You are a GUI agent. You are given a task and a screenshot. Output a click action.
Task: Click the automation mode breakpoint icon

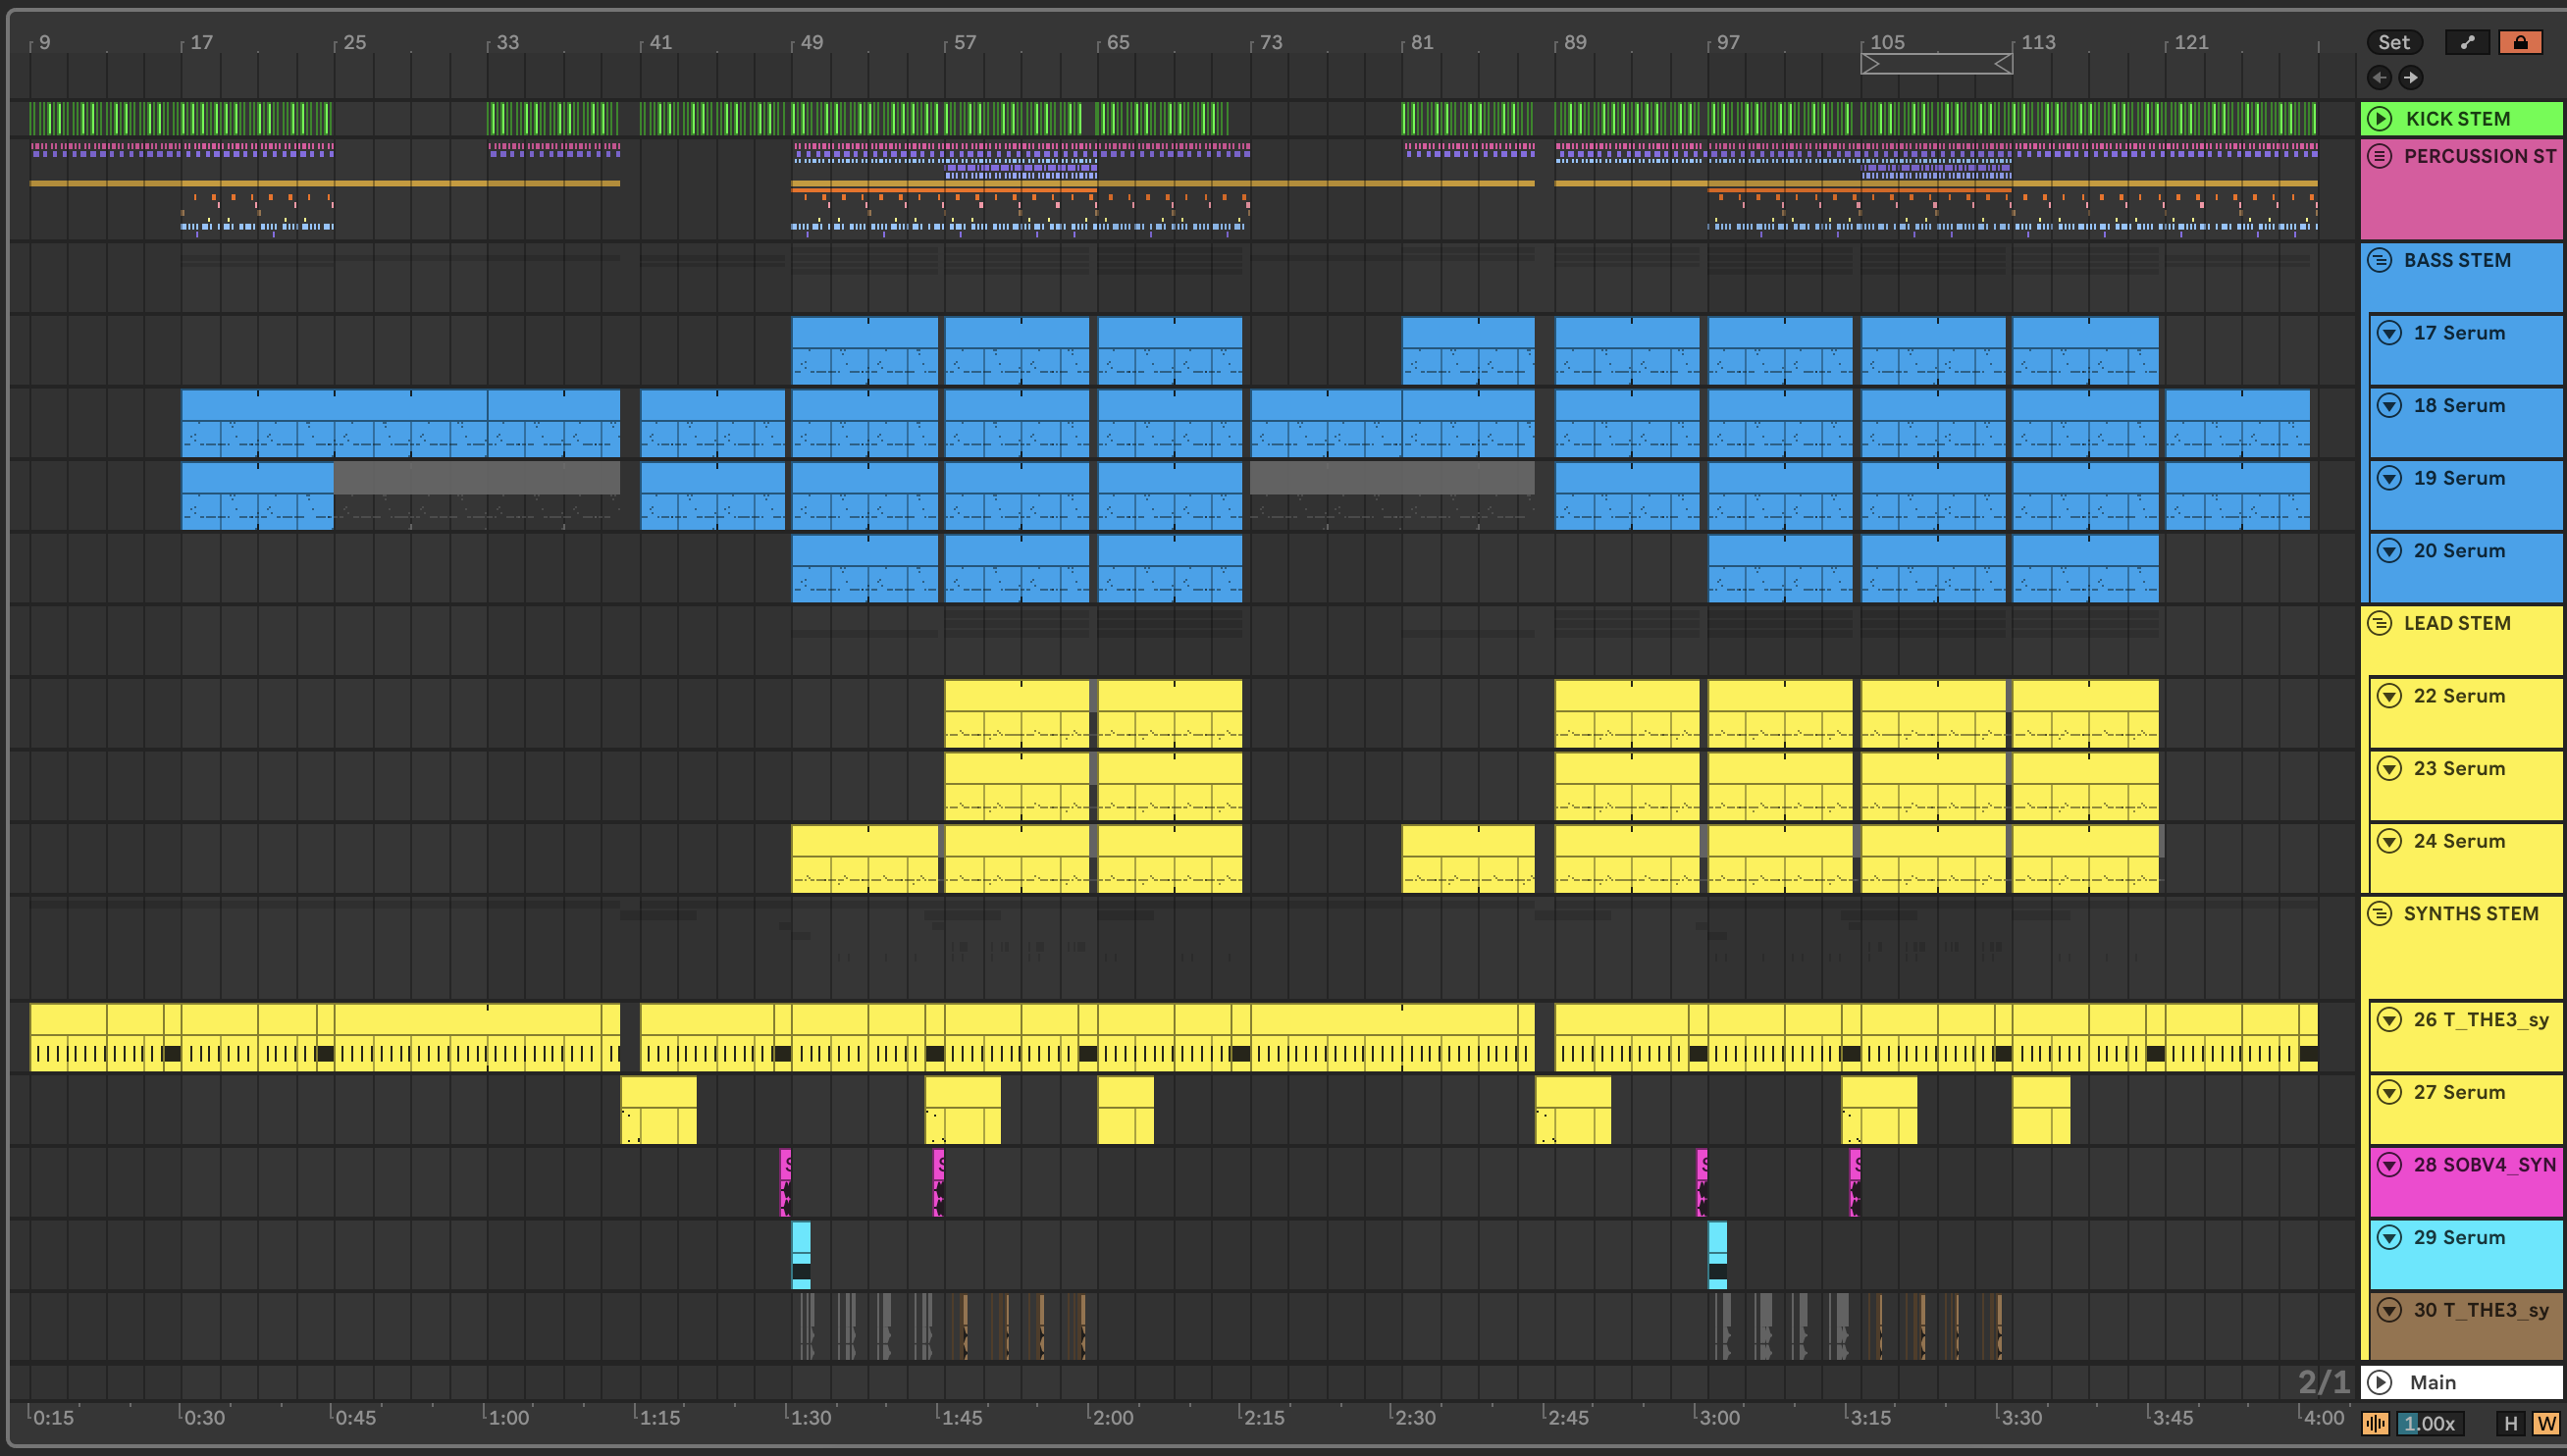(2467, 42)
